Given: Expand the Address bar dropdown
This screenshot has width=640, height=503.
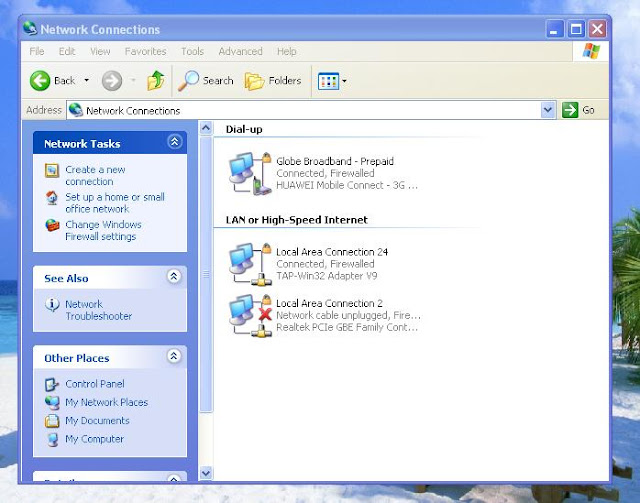Looking at the screenshot, I should (x=548, y=110).
